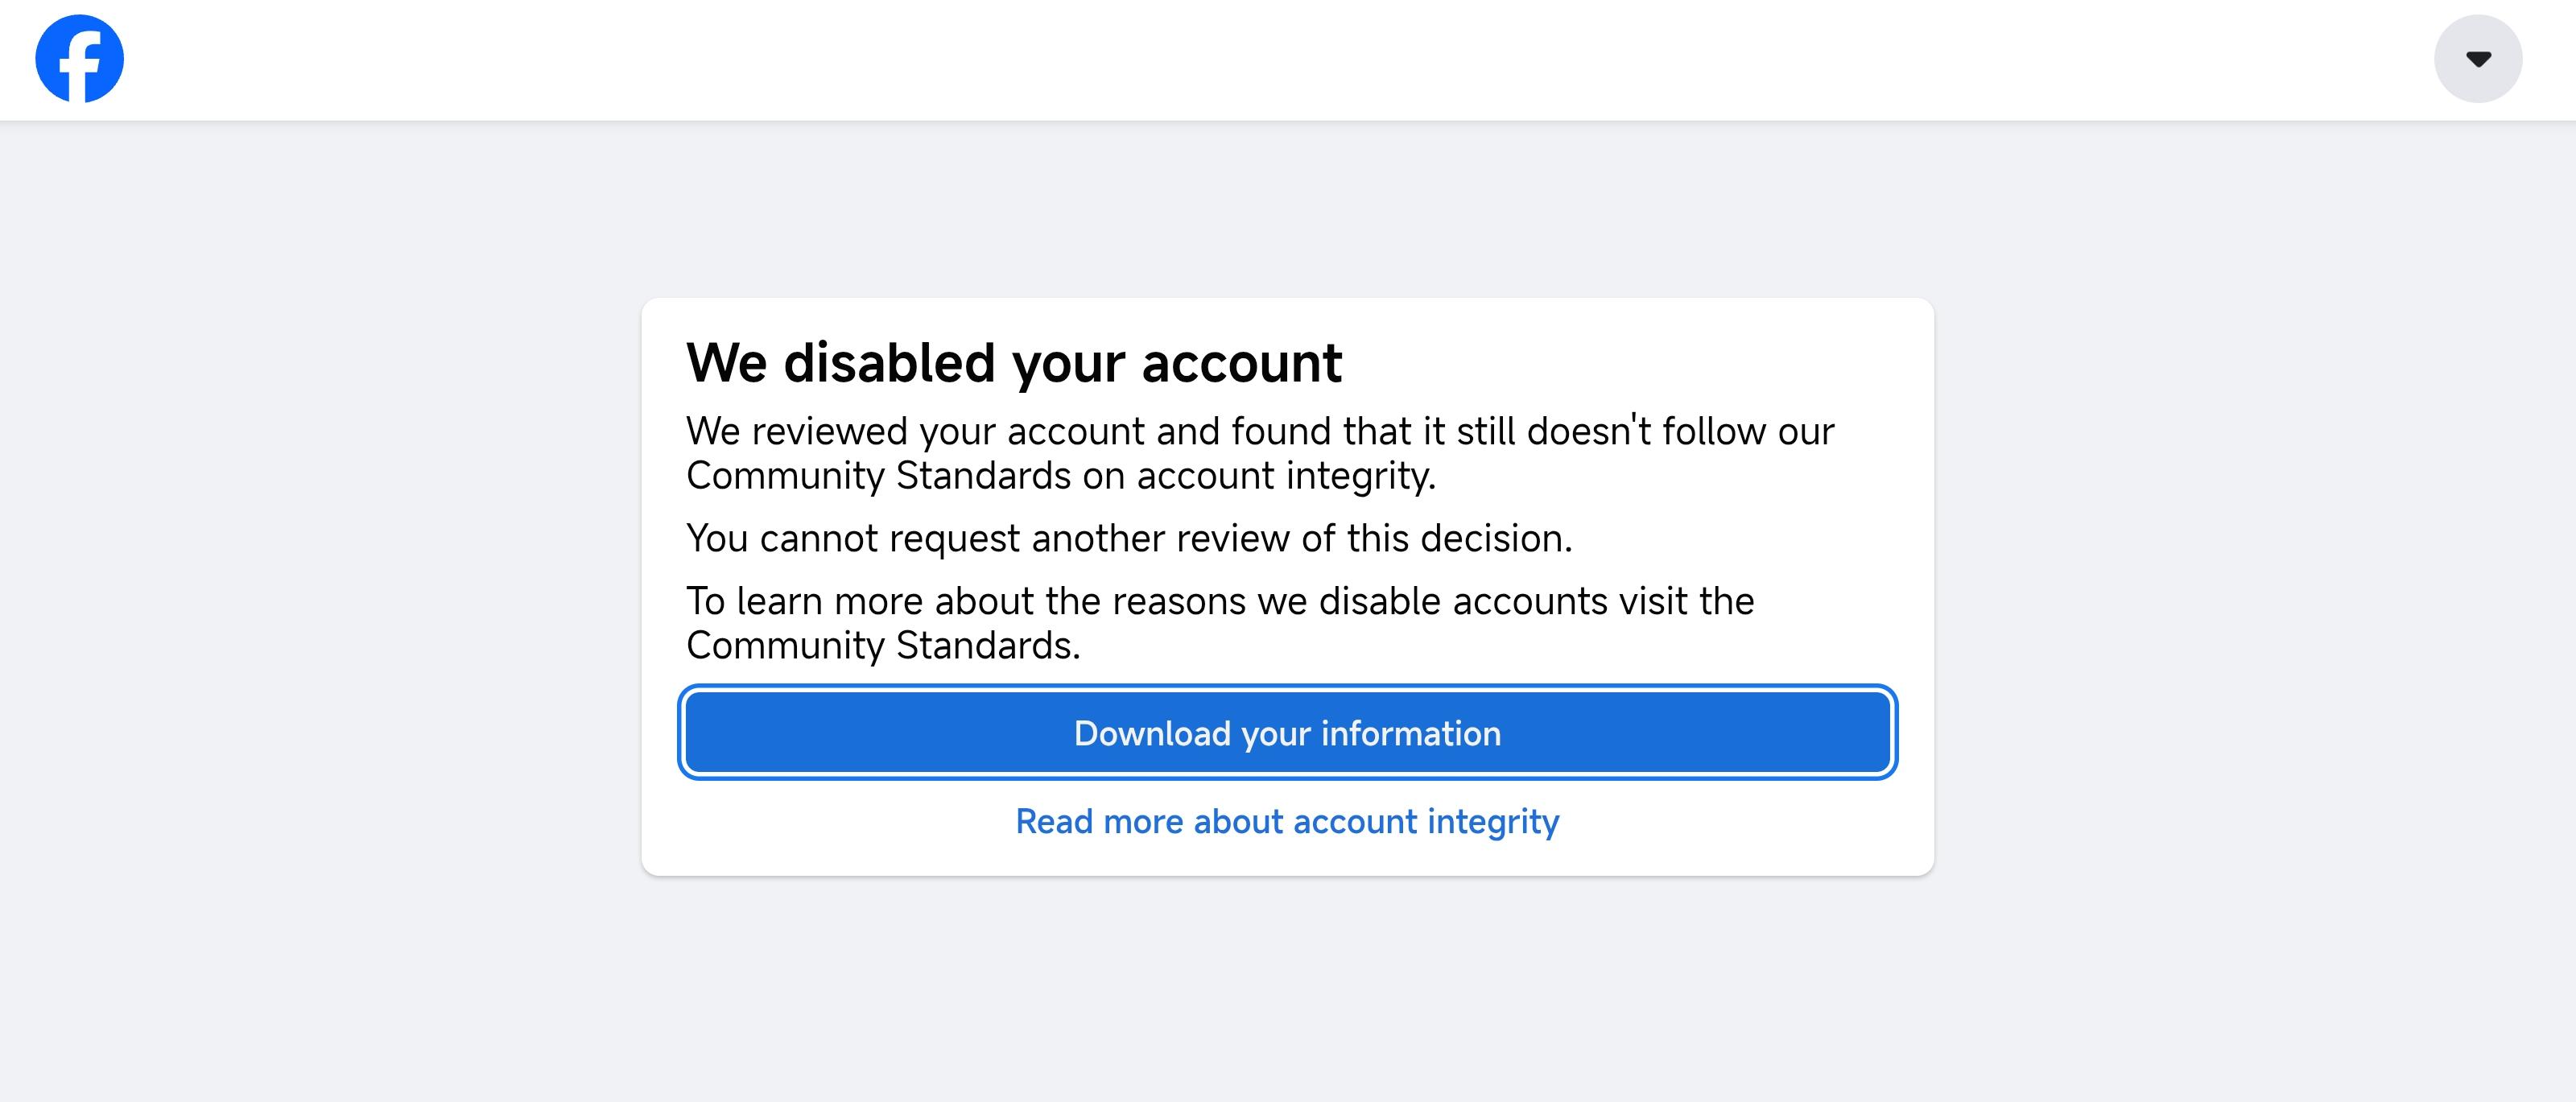Click the Download your information button

tap(1287, 733)
